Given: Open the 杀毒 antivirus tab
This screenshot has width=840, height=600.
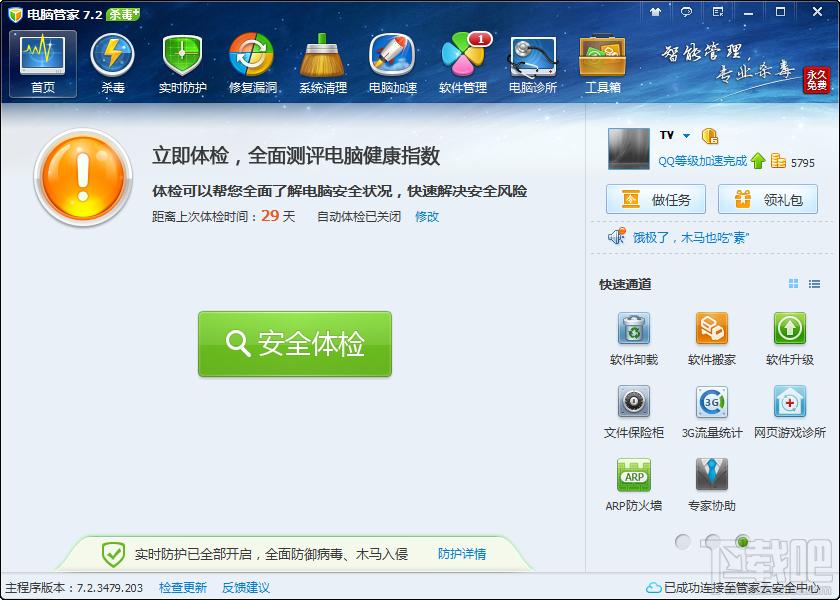Looking at the screenshot, I should (x=112, y=64).
